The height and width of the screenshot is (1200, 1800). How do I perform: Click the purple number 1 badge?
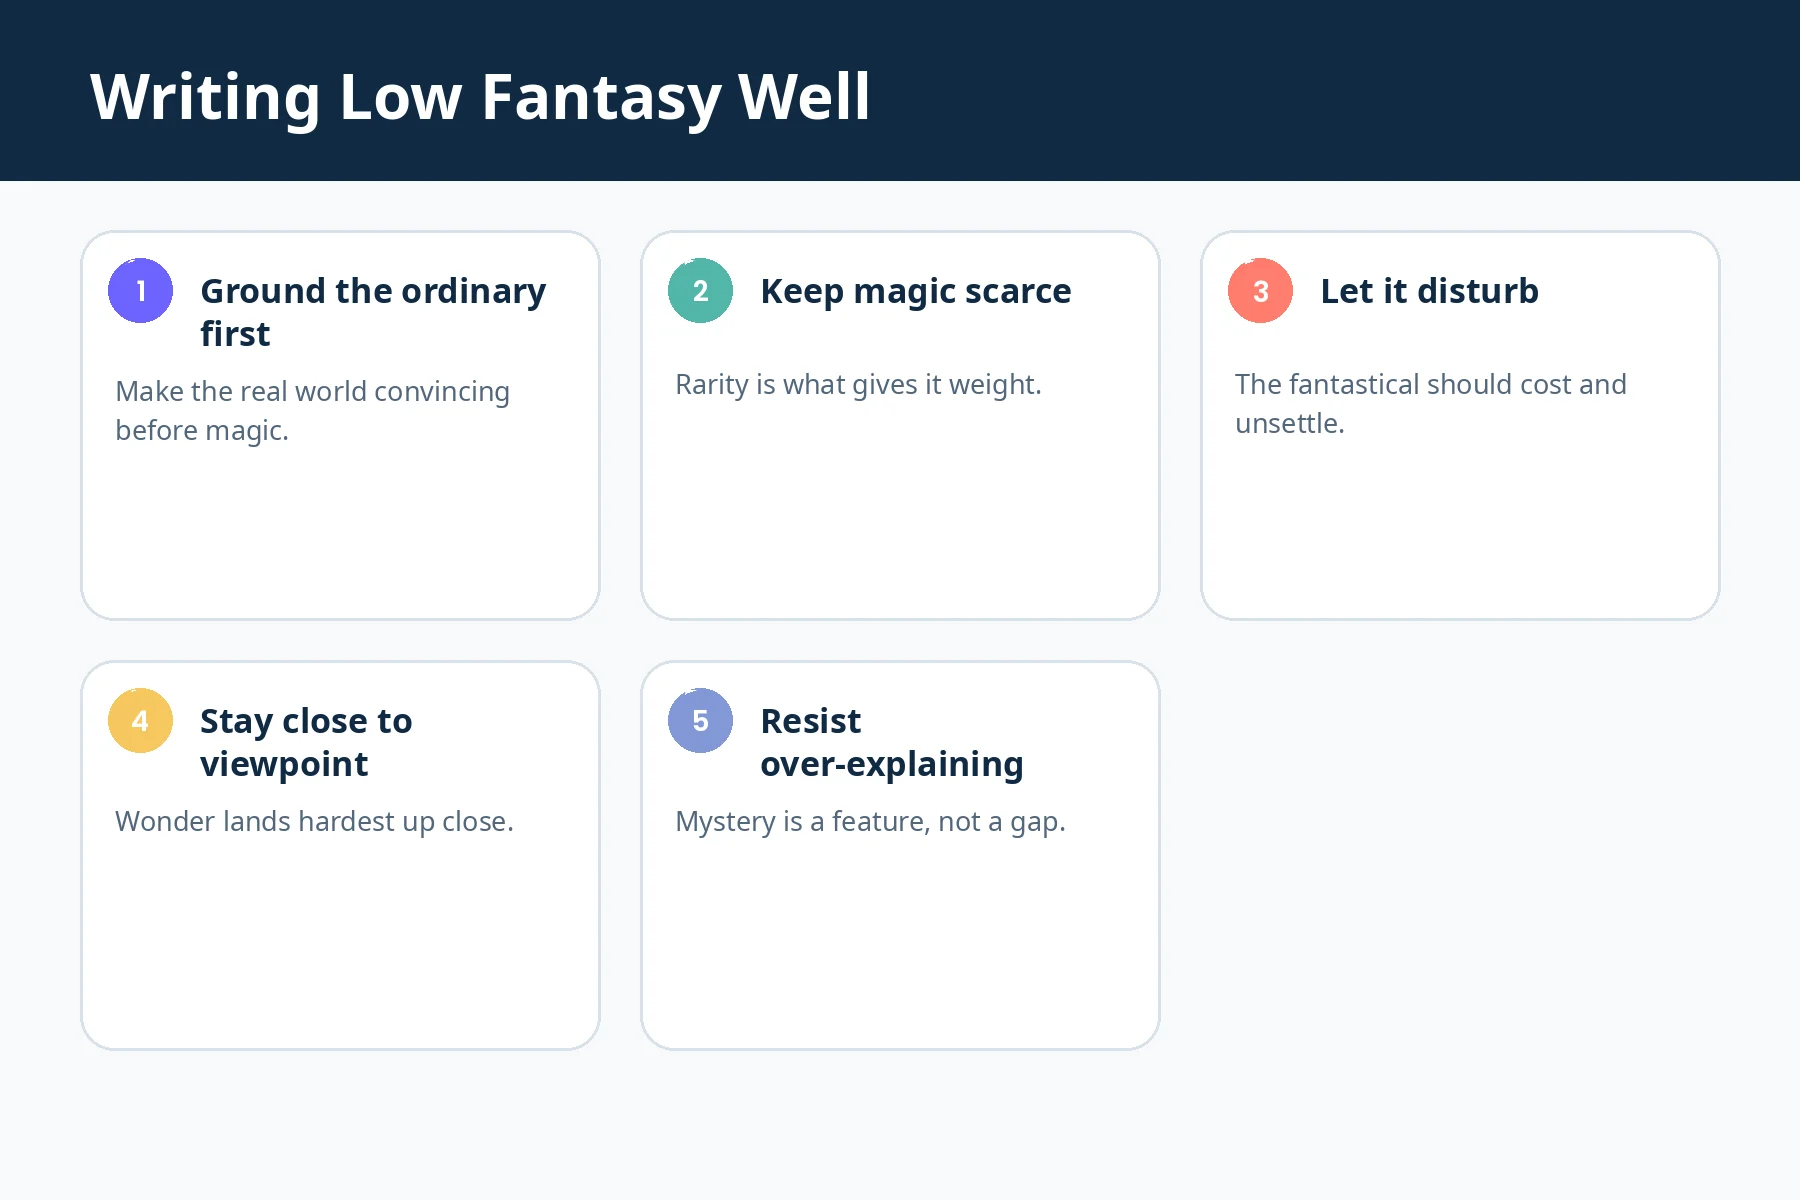(140, 291)
